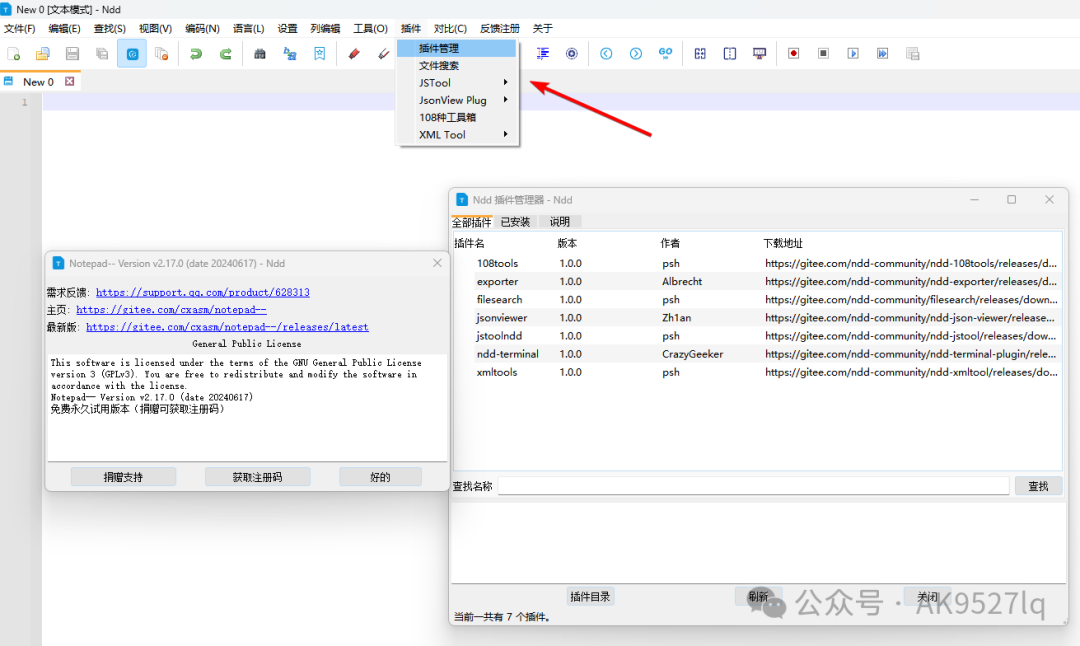1080x646 pixels.
Task: Start macro recording with red dot icon
Action: 793,54
